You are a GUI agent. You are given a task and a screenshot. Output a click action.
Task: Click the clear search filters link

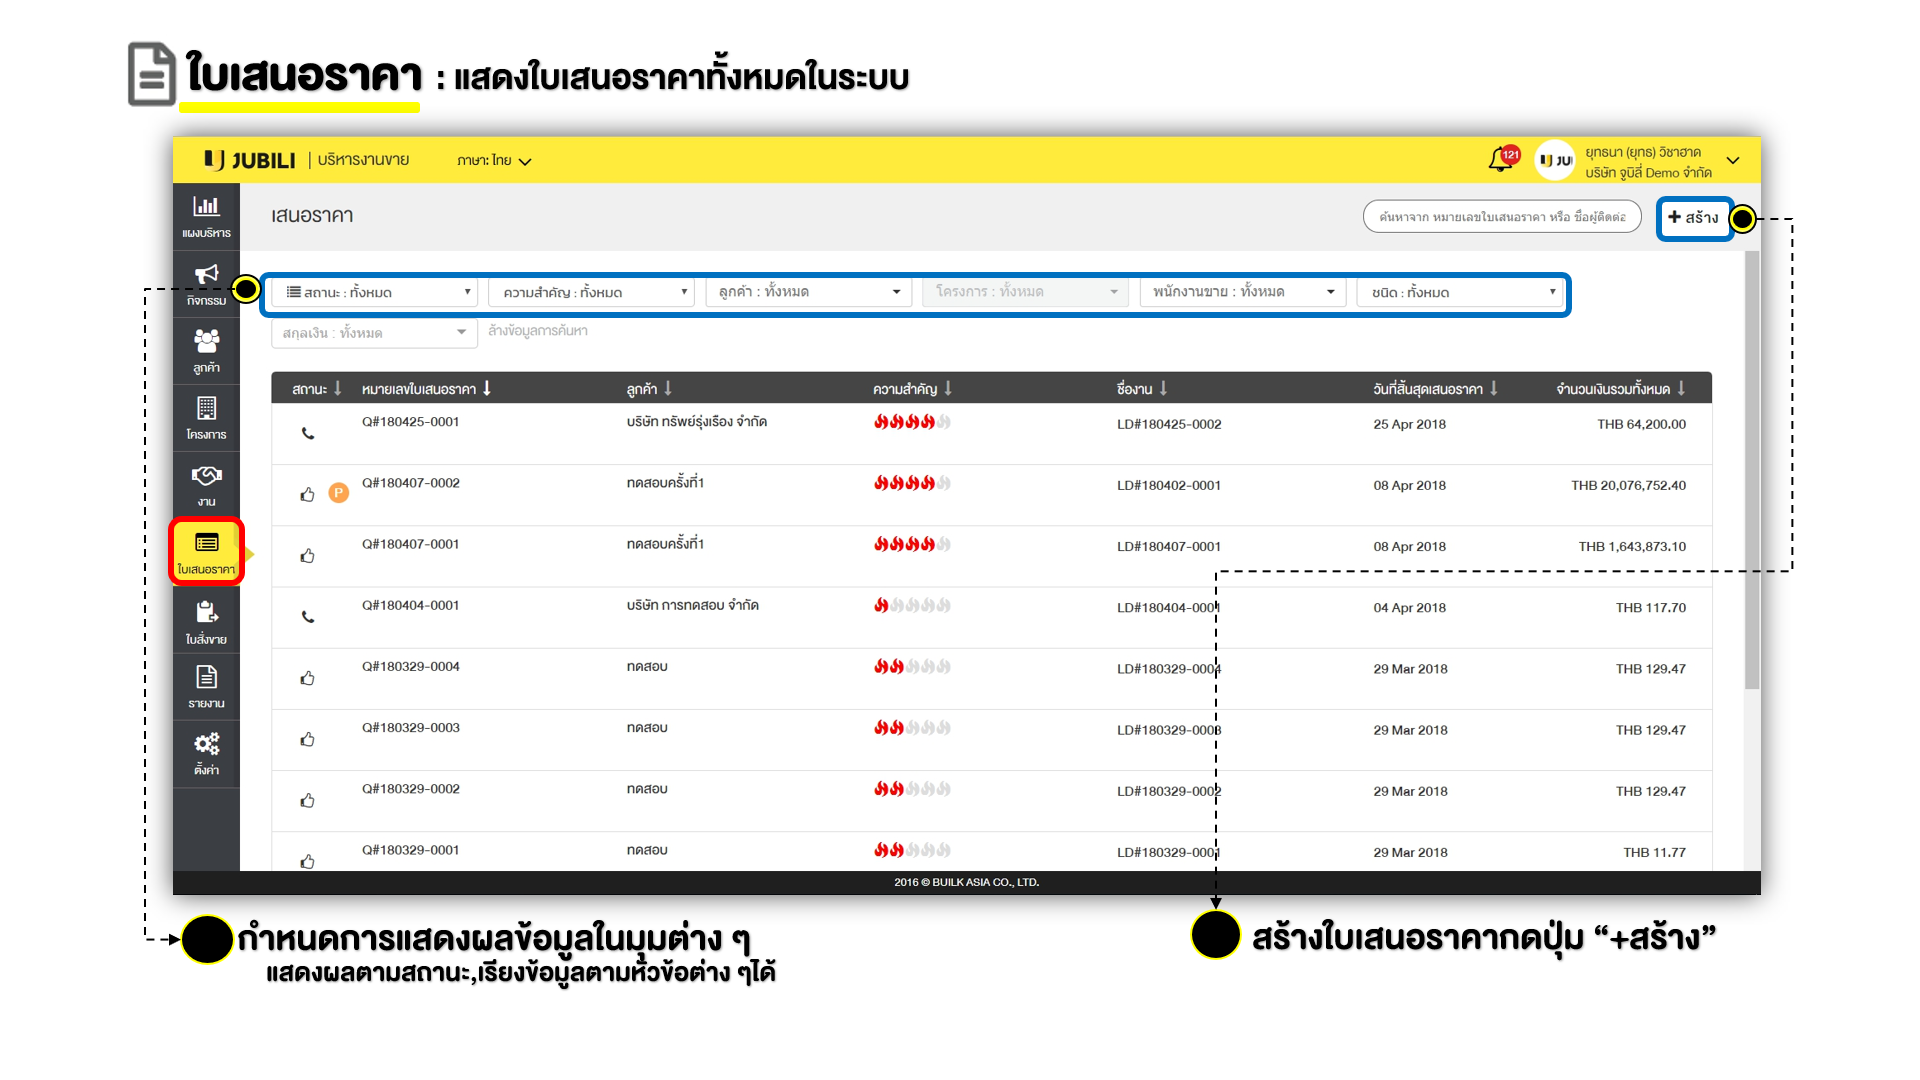538,331
